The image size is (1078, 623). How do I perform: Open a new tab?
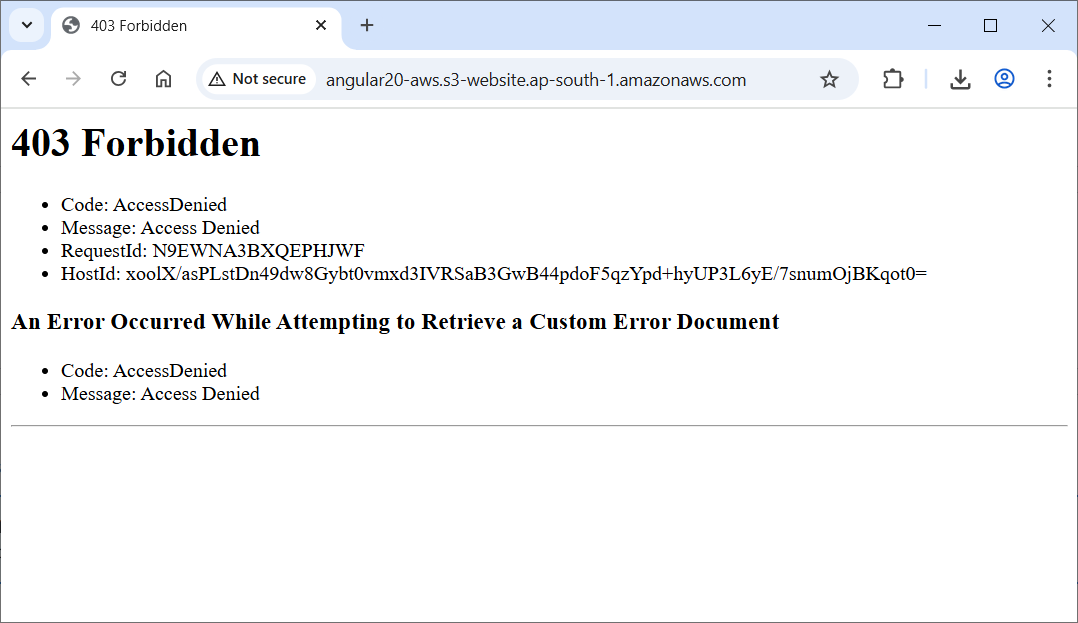click(x=367, y=25)
